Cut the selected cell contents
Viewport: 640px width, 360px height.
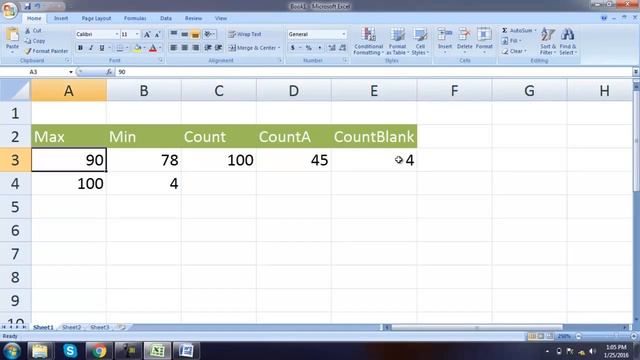33,31
